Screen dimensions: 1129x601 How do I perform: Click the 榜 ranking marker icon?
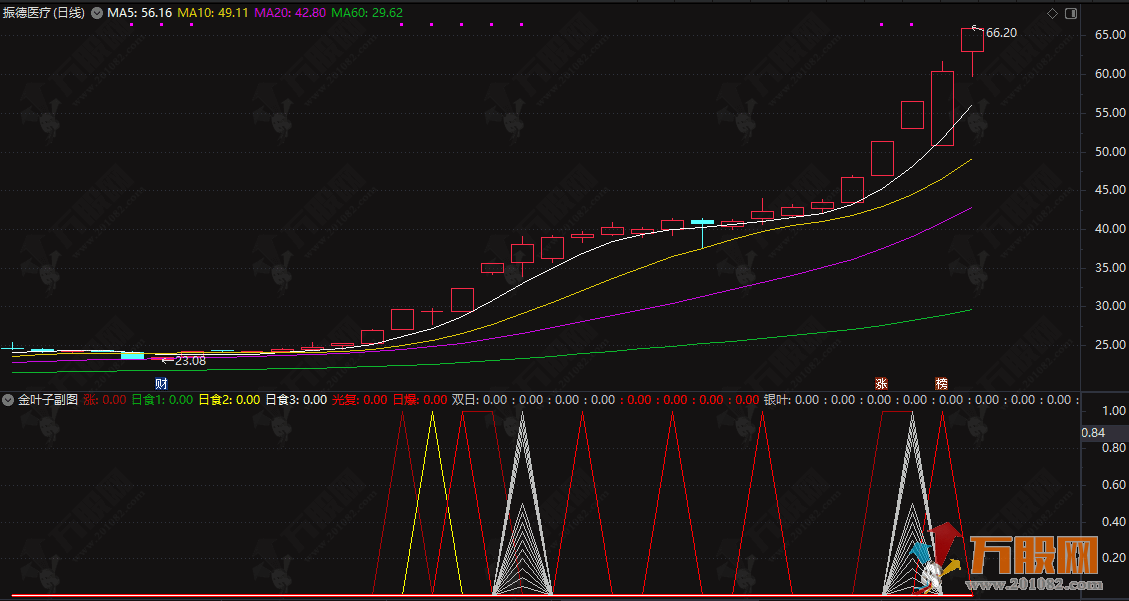(941, 384)
